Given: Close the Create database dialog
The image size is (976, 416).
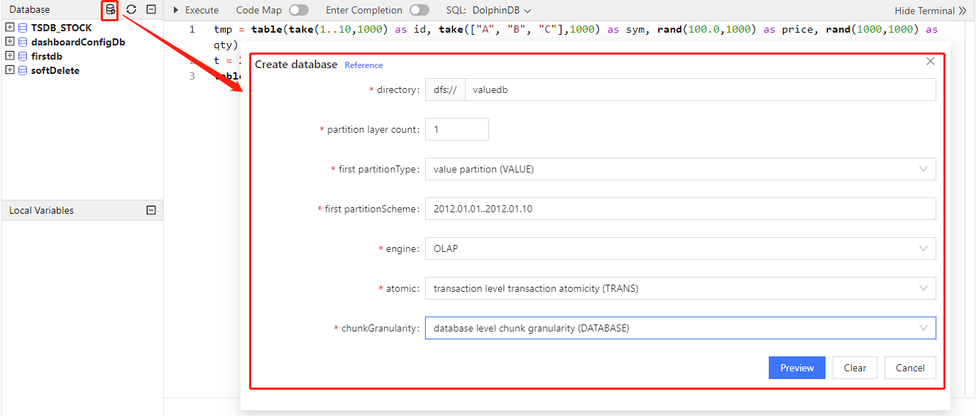Looking at the screenshot, I should click(x=930, y=62).
